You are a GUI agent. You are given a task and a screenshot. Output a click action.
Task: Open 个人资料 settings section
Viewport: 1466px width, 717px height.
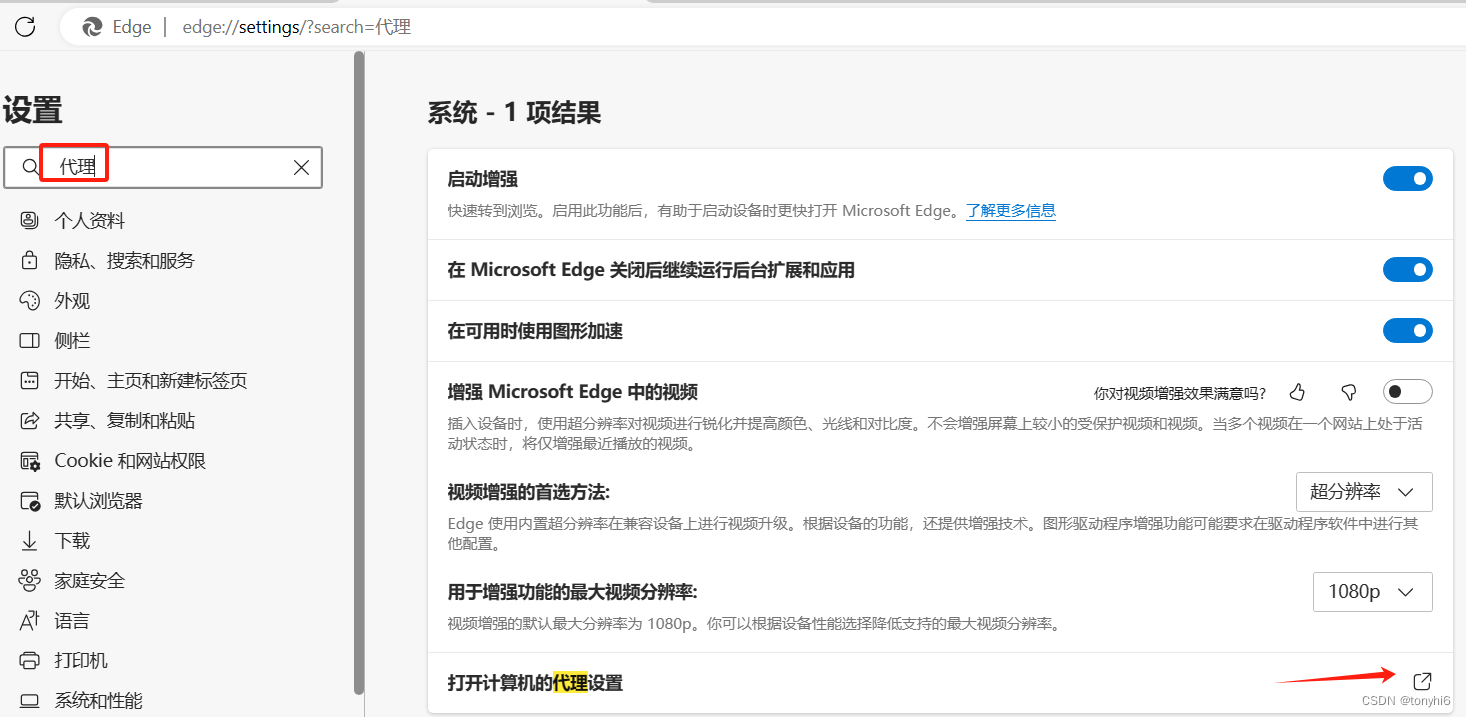[90, 221]
